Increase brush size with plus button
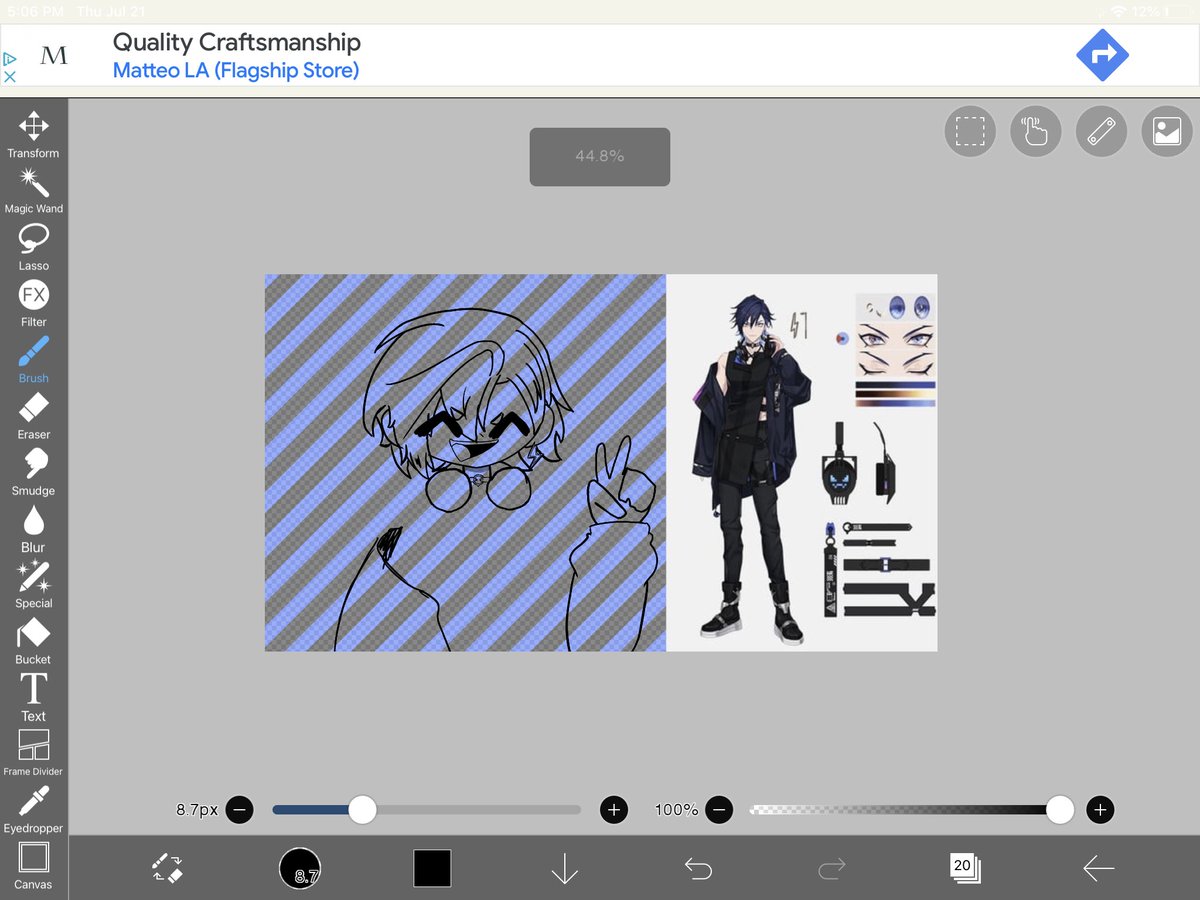 coord(614,810)
